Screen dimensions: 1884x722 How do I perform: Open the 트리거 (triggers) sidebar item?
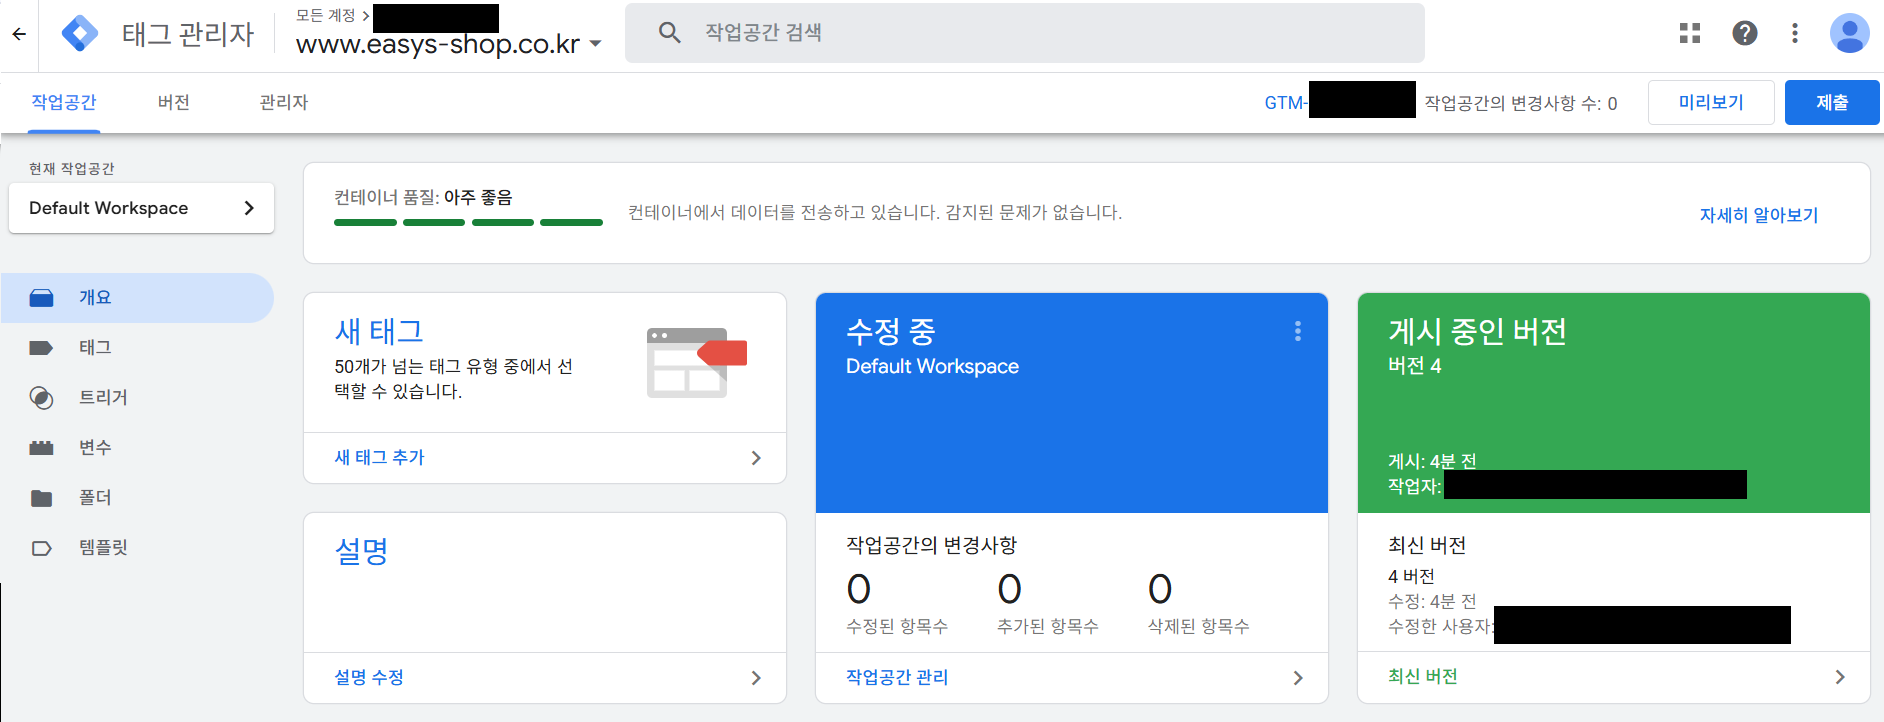click(x=103, y=398)
